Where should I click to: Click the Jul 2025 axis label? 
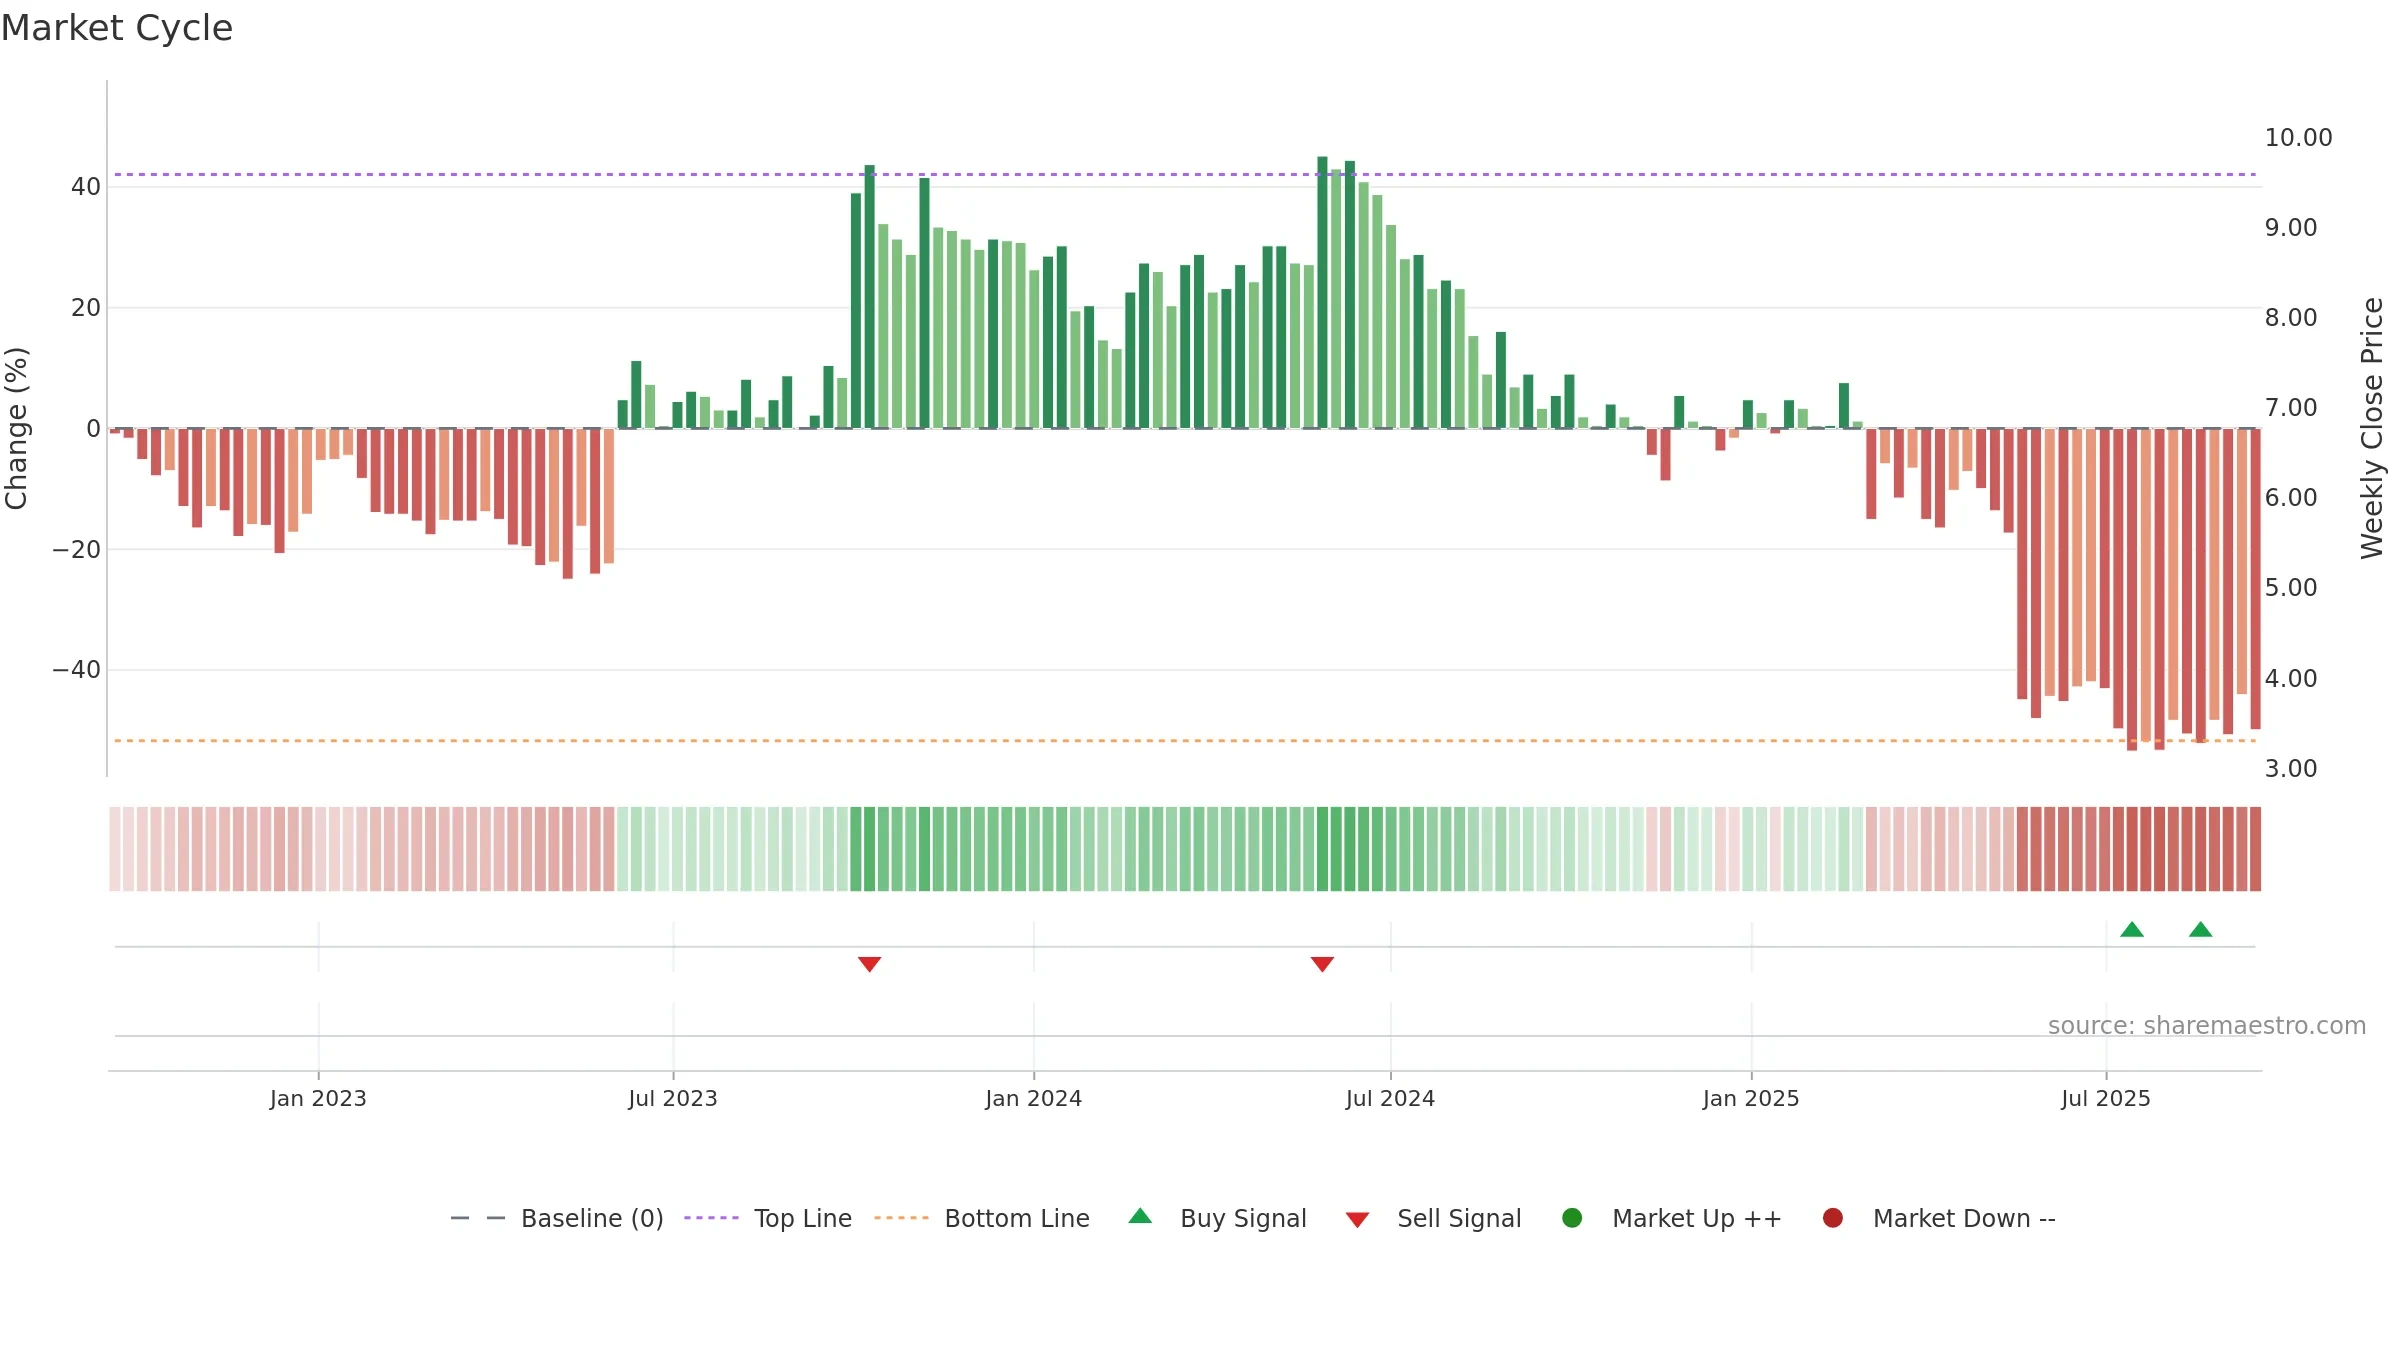[x=2106, y=1098]
